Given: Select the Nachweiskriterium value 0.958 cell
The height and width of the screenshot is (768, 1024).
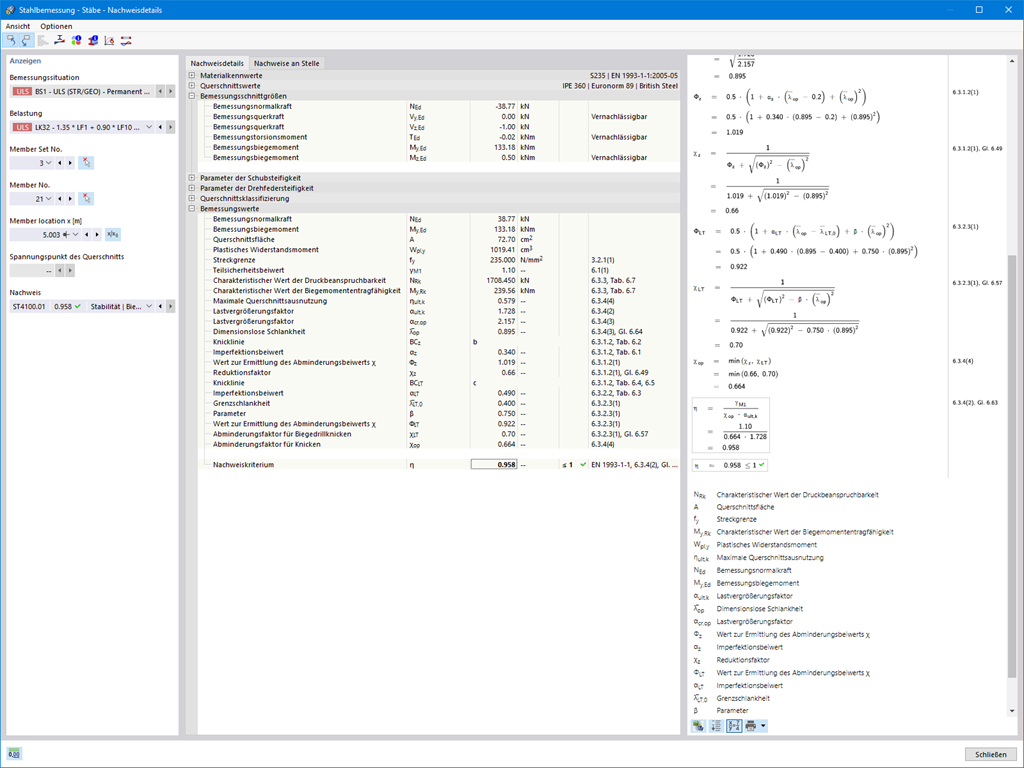Looking at the screenshot, I should [494, 464].
